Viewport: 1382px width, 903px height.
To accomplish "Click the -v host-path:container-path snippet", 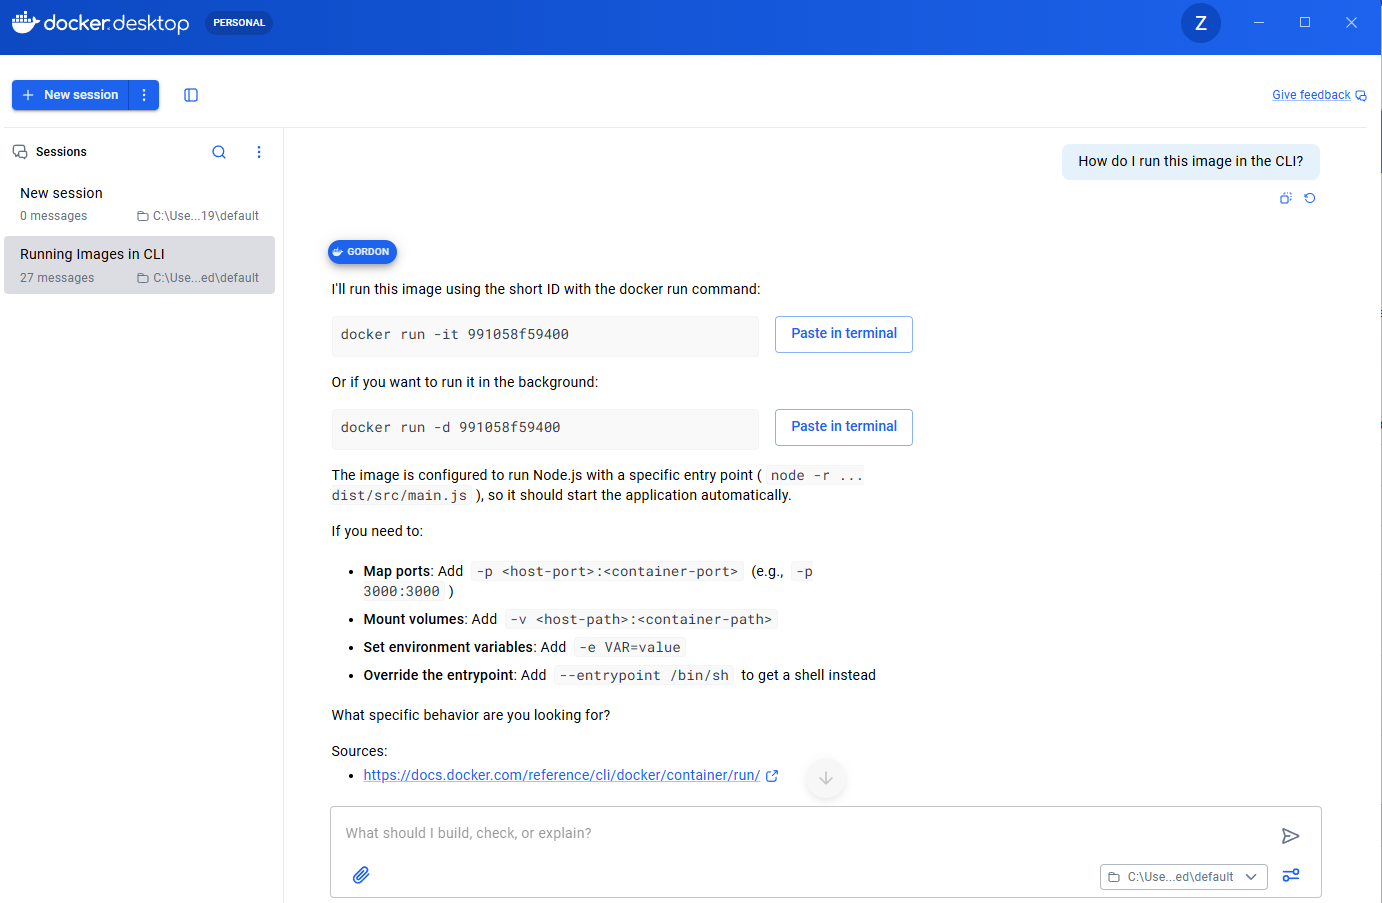I will pos(641,620).
